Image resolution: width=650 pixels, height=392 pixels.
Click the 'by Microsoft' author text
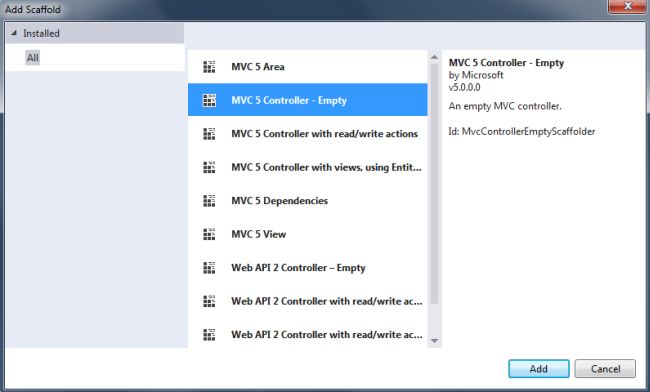[476, 75]
